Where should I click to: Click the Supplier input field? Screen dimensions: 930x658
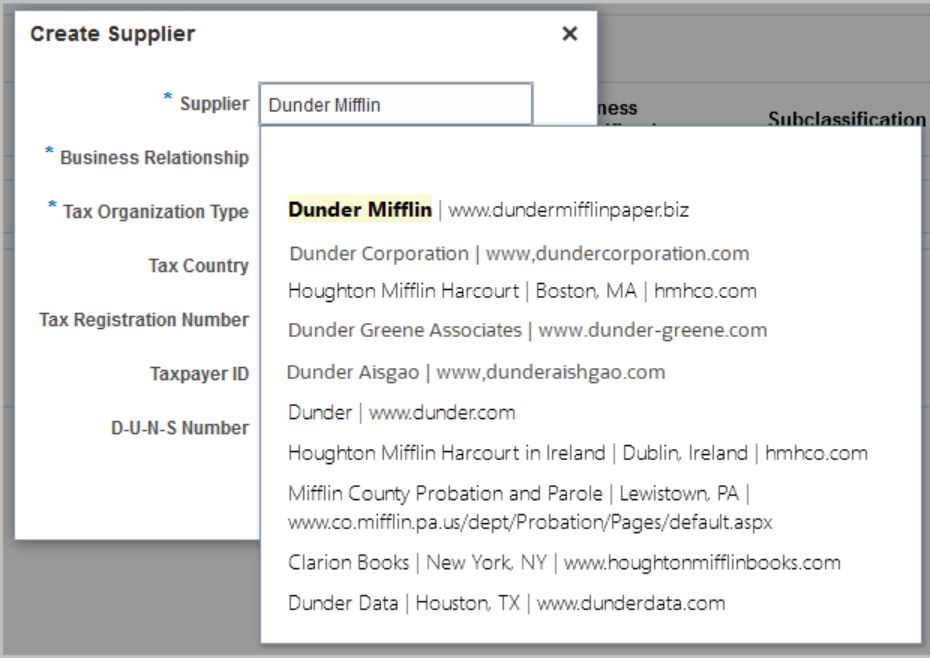(x=396, y=104)
